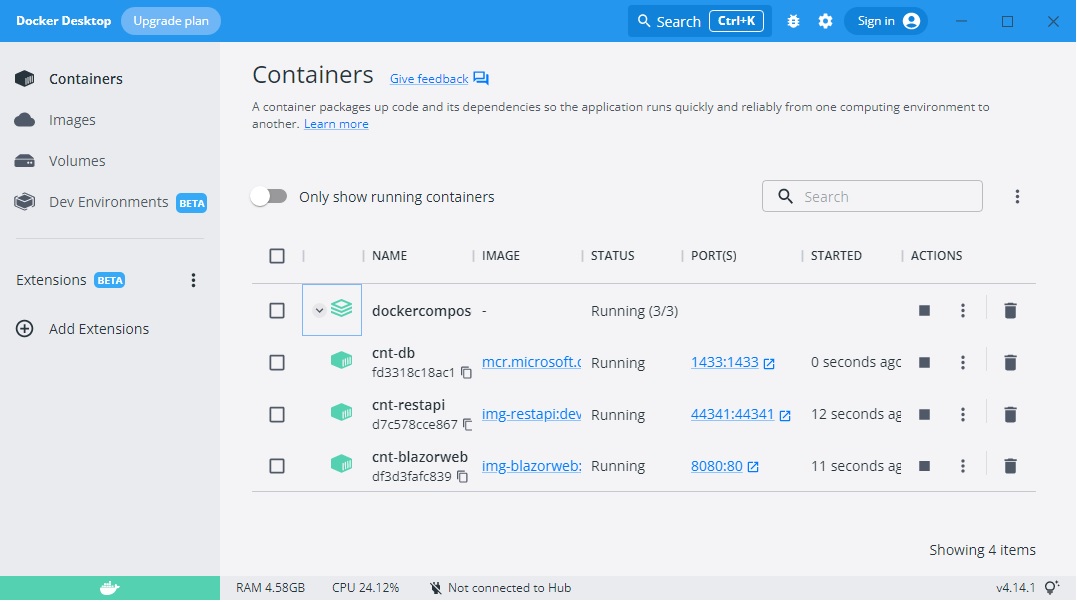
Task: Open the kebab menu beside container search
Action: tap(1017, 197)
